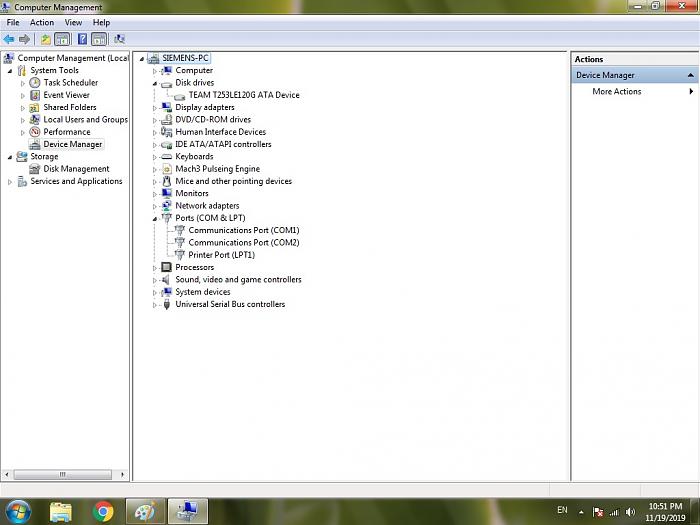Screen dimensions: 700x525
Task: Click the left pane scroll right arrow
Action: pyautogui.click(x=122, y=474)
